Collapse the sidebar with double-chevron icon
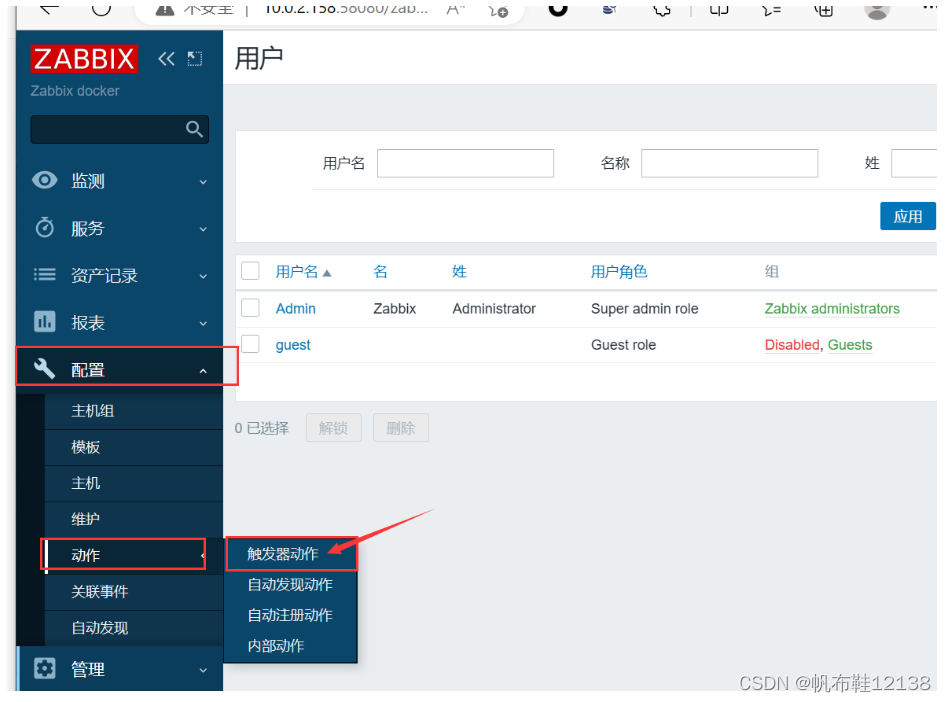 click(x=167, y=59)
